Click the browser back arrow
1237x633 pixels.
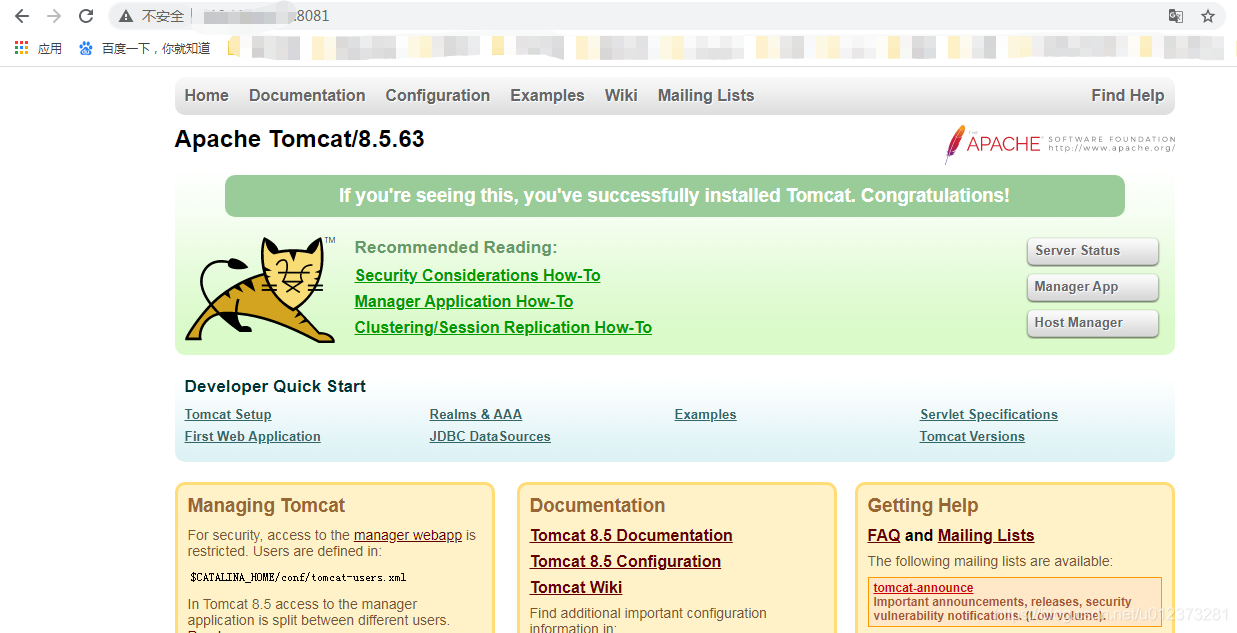click(22, 16)
